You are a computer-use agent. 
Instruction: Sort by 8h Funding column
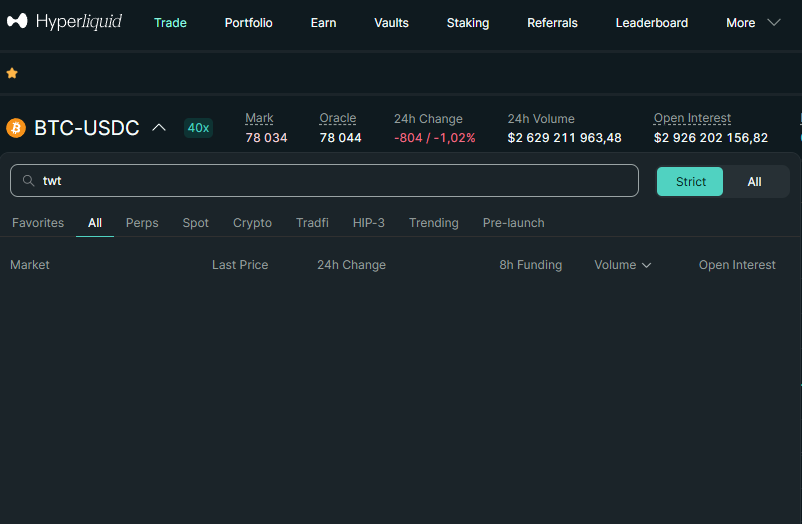pyautogui.click(x=530, y=265)
